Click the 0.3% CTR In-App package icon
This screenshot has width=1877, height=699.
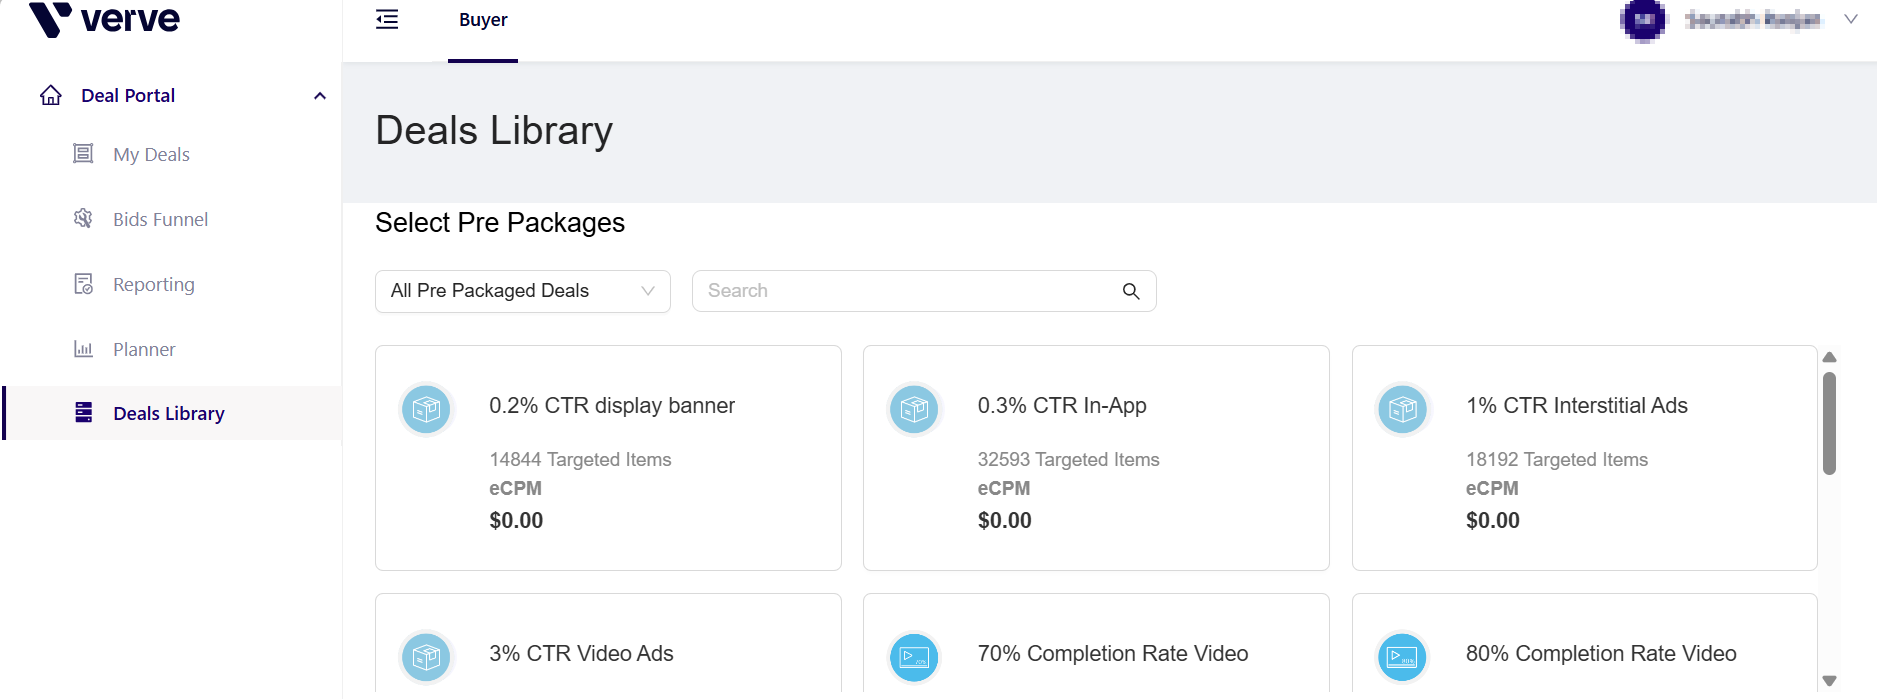914,409
